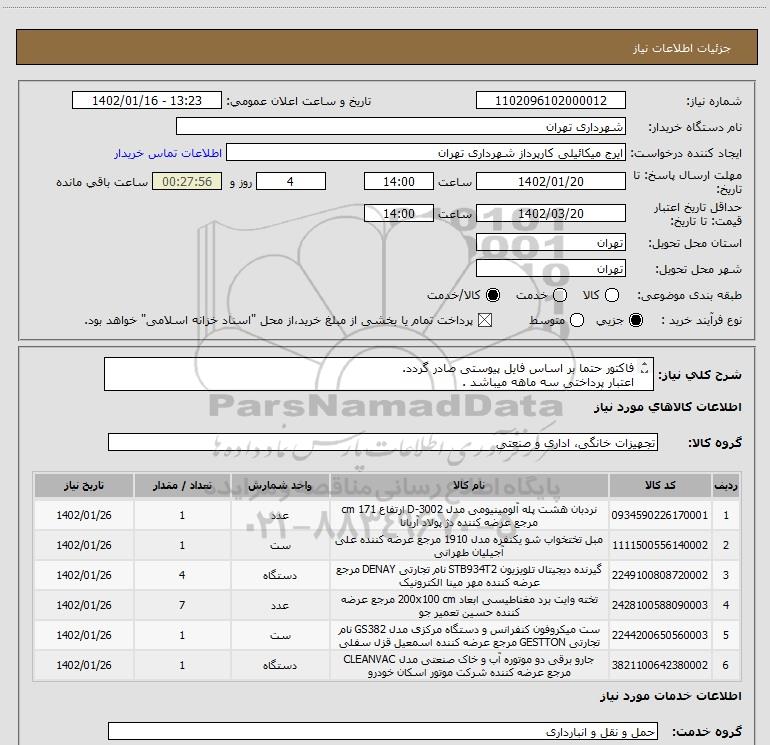Viewport: 770px width, 745px height.
Task: Click need date 1402/01/26 in row 1
Action: (84, 515)
